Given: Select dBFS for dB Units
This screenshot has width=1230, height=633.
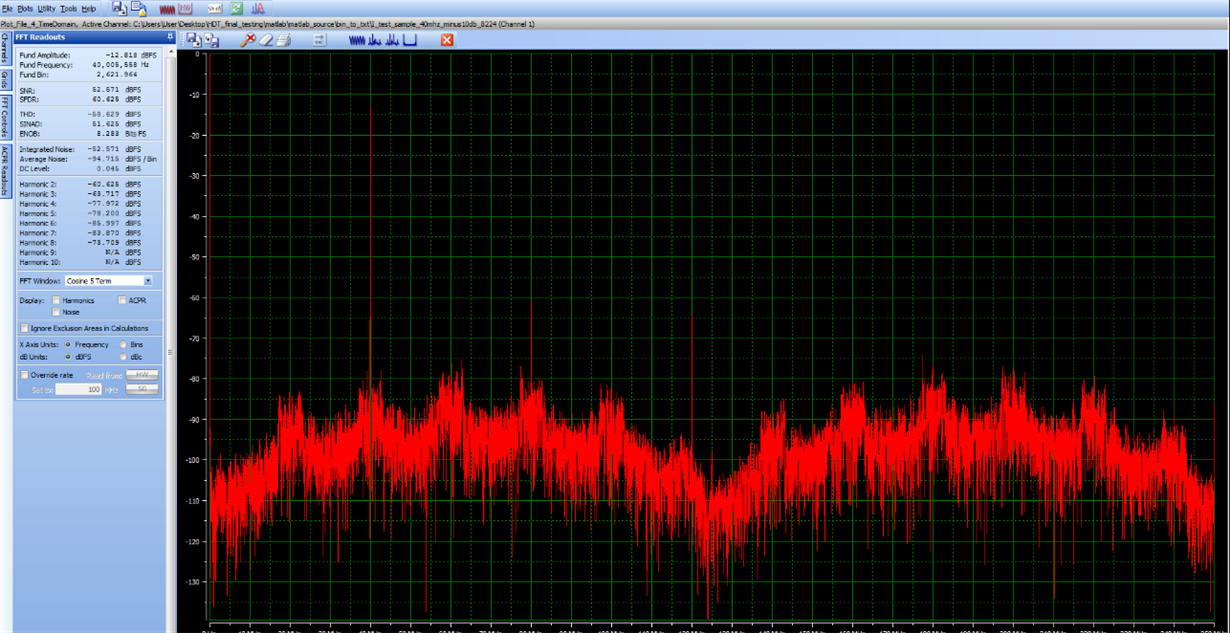Looking at the screenshot, I should [x=68, y=356].
